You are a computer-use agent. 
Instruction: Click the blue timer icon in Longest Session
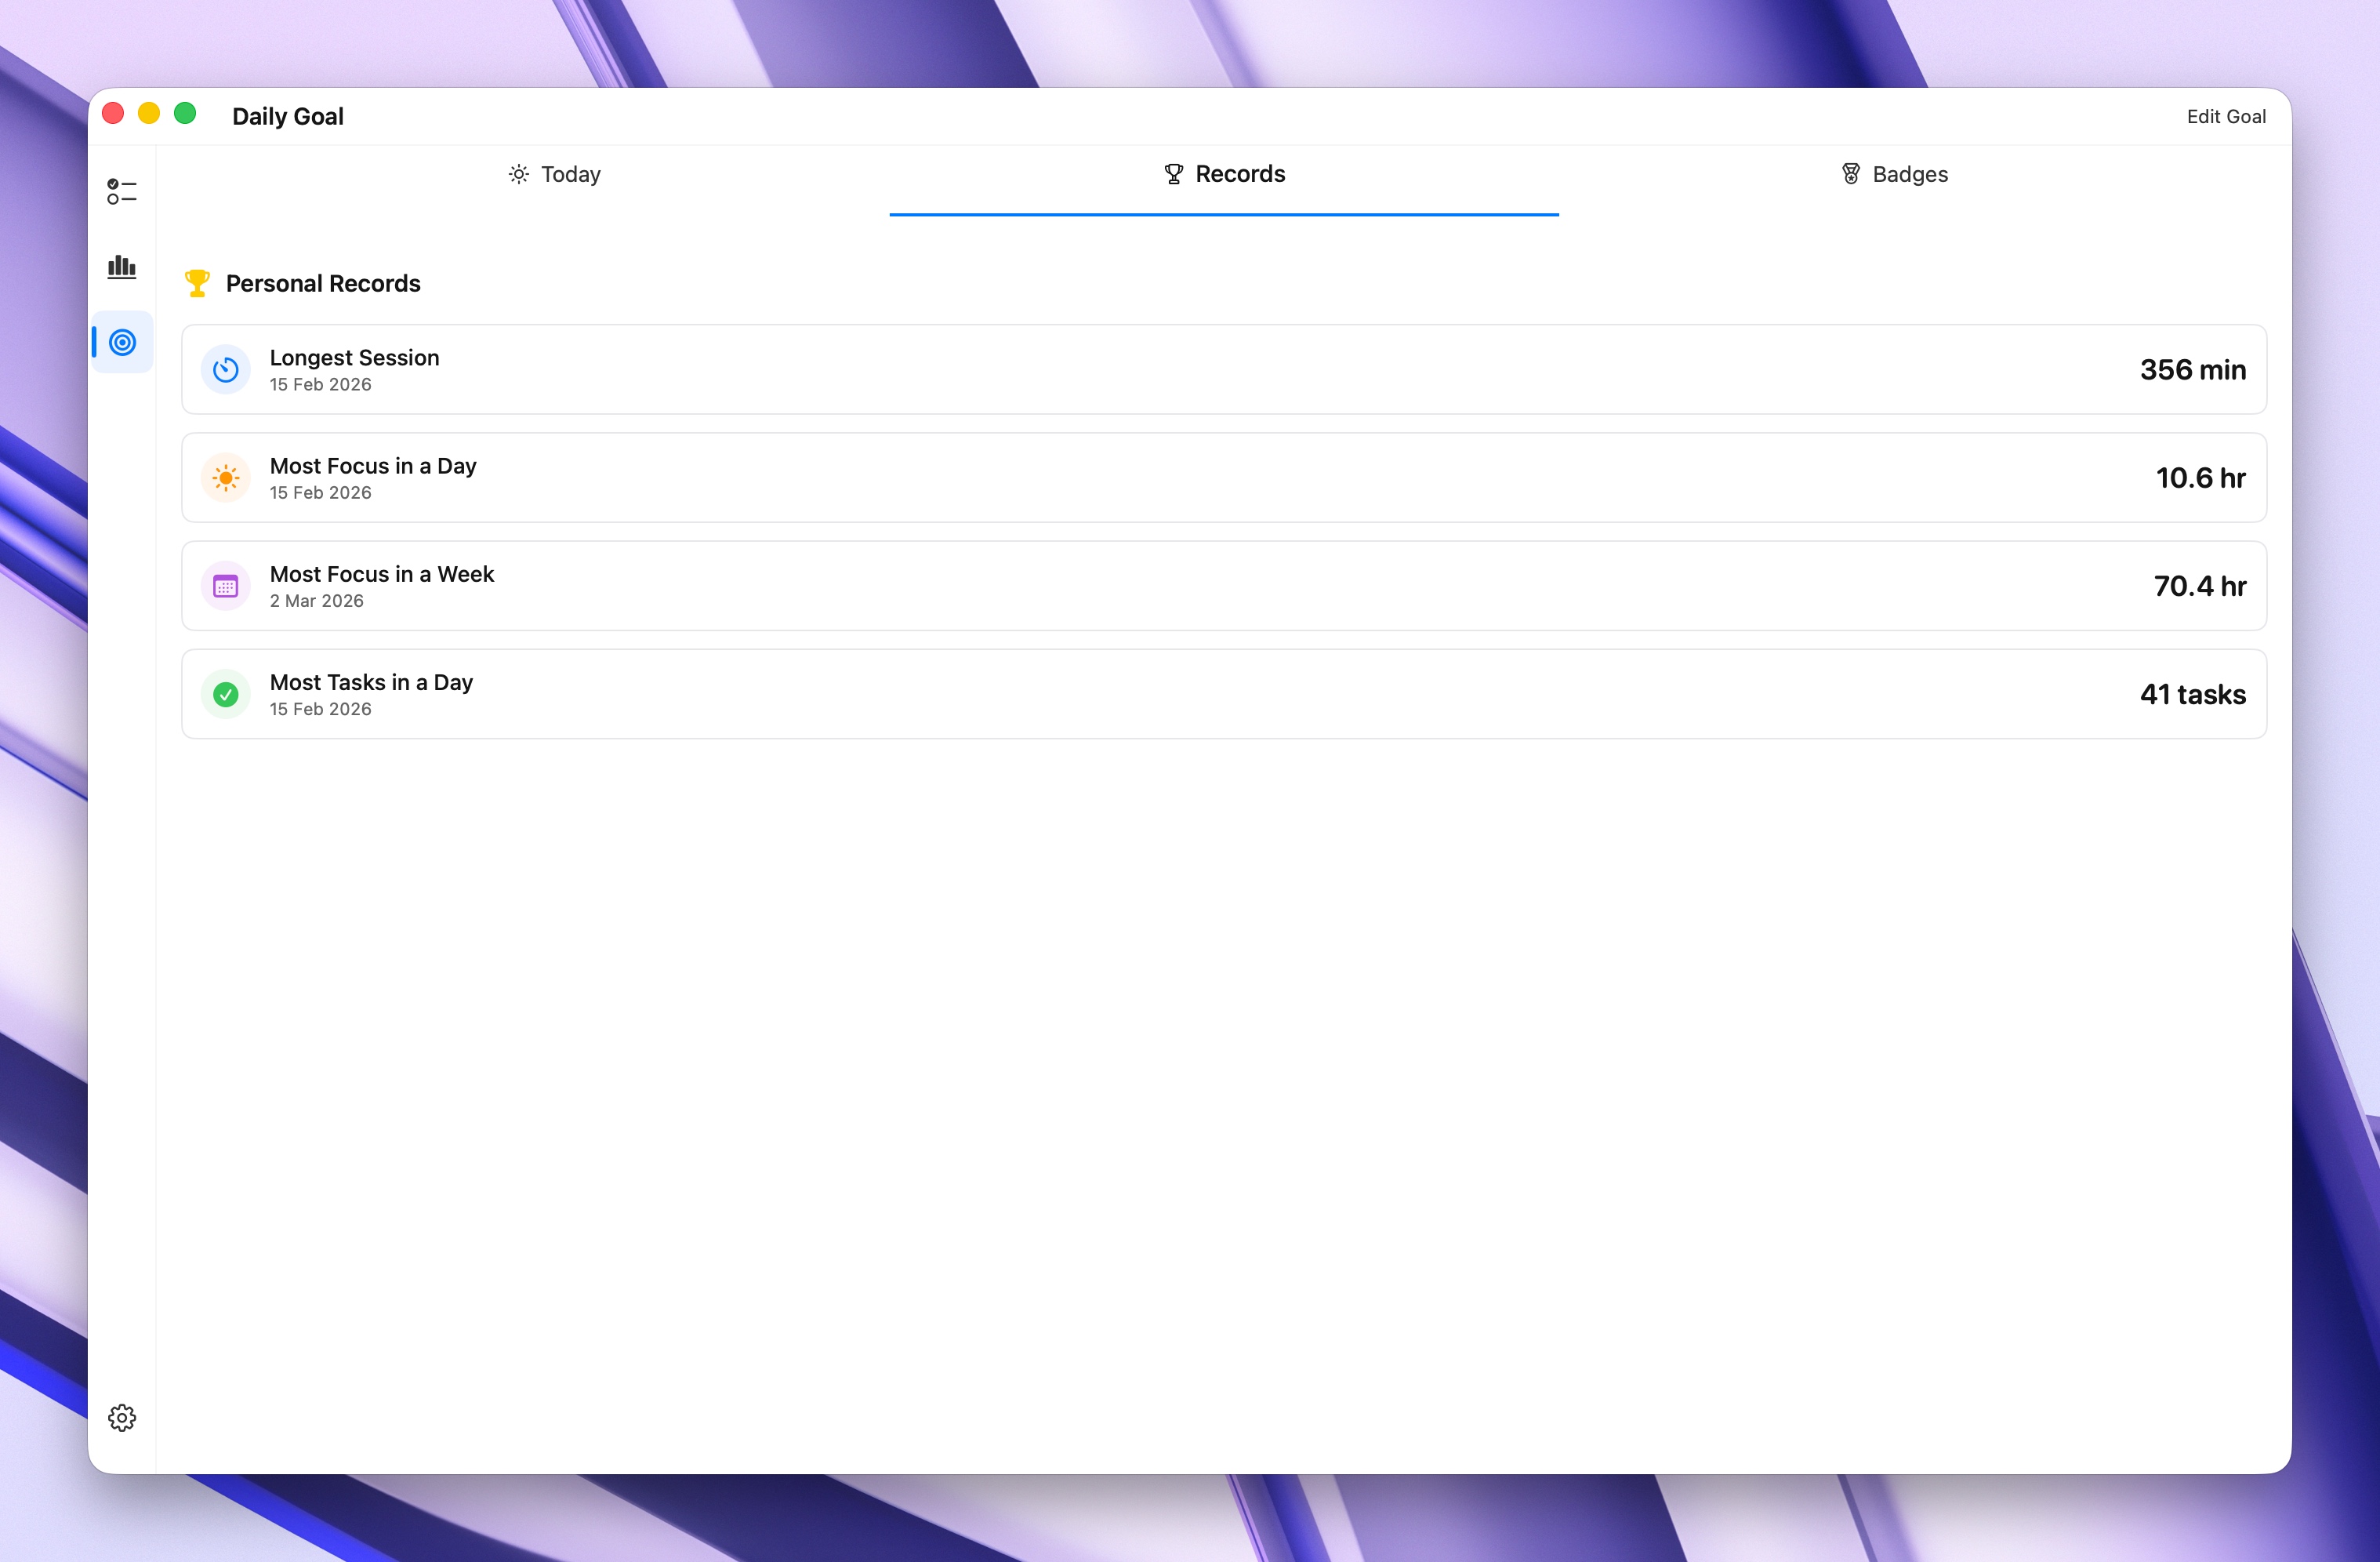226,370
